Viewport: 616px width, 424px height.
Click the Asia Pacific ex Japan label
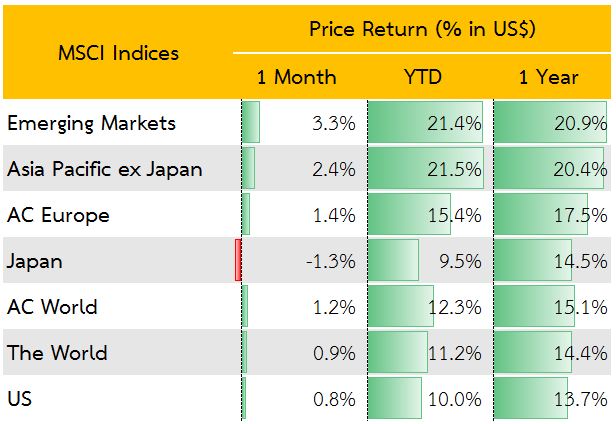104,169
